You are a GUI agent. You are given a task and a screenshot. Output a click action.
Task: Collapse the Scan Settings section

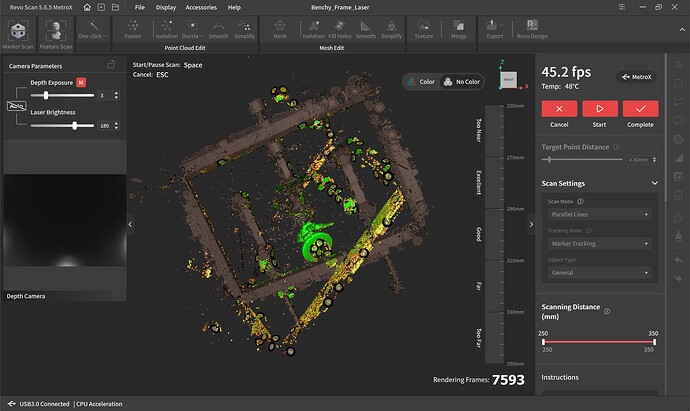tap(655, 183)
